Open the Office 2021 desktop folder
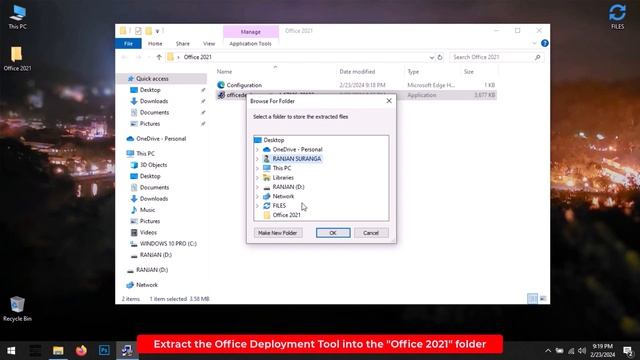 click(17, 58)
